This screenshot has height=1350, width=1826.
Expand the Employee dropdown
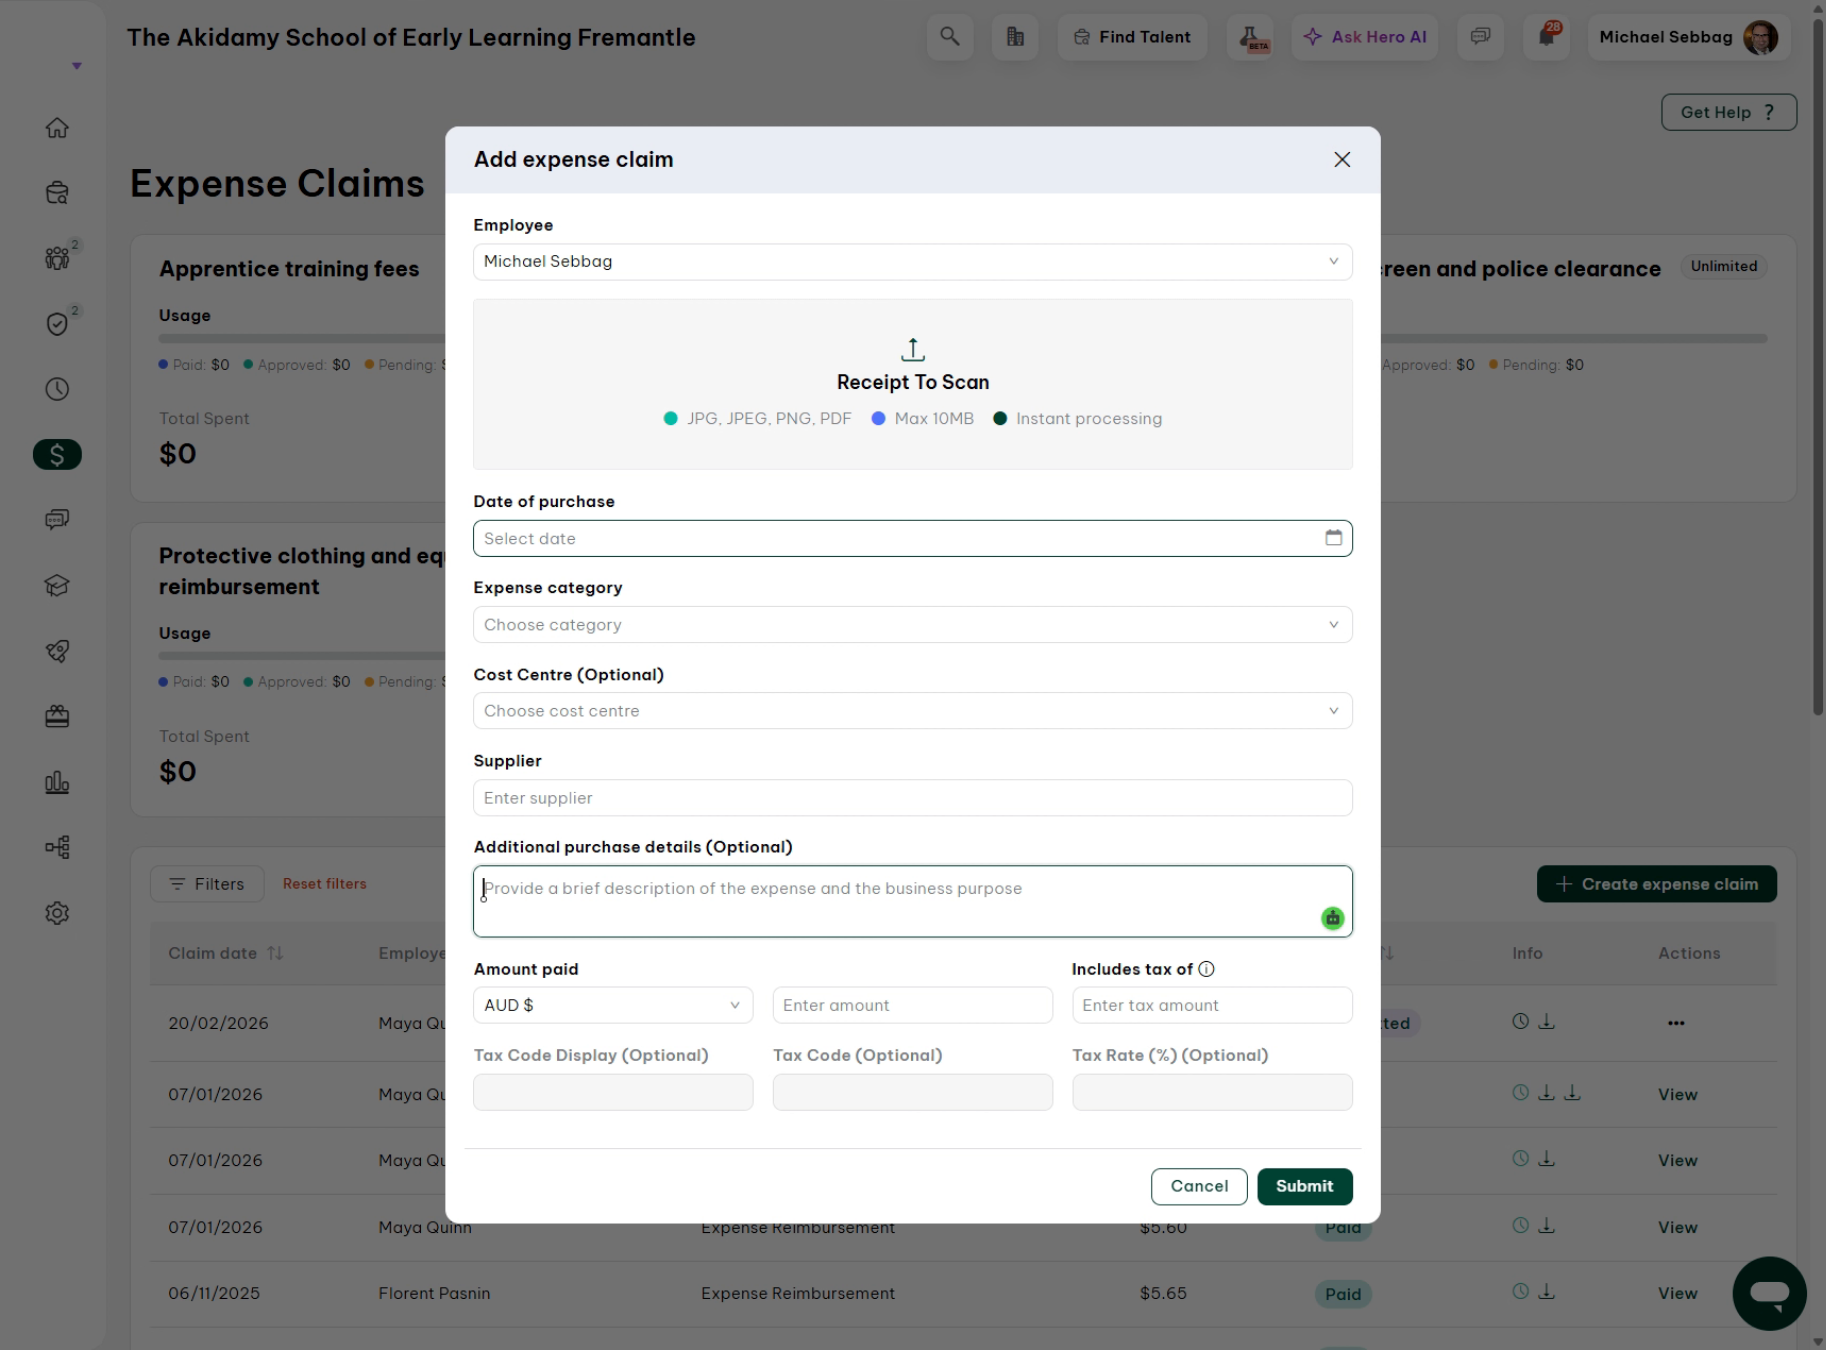[912, 262]
